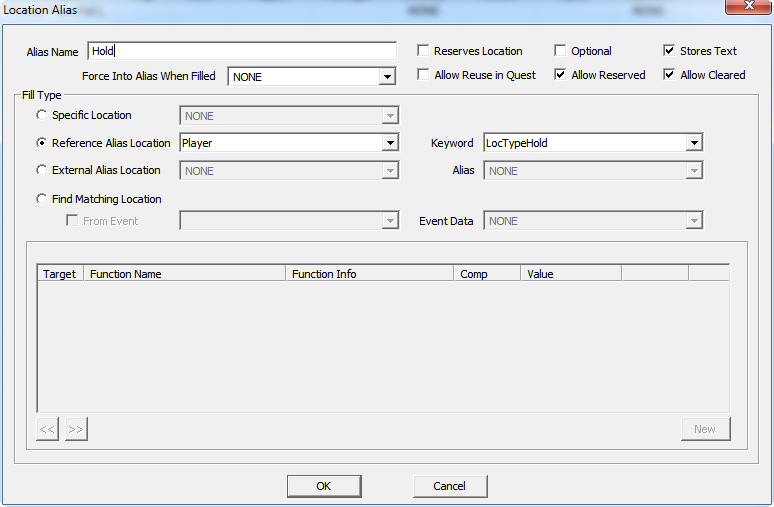Pick Find Matching Location fill type
This screenshot has width=774, height=507.
pyautogui.click(x=42, y=199)
